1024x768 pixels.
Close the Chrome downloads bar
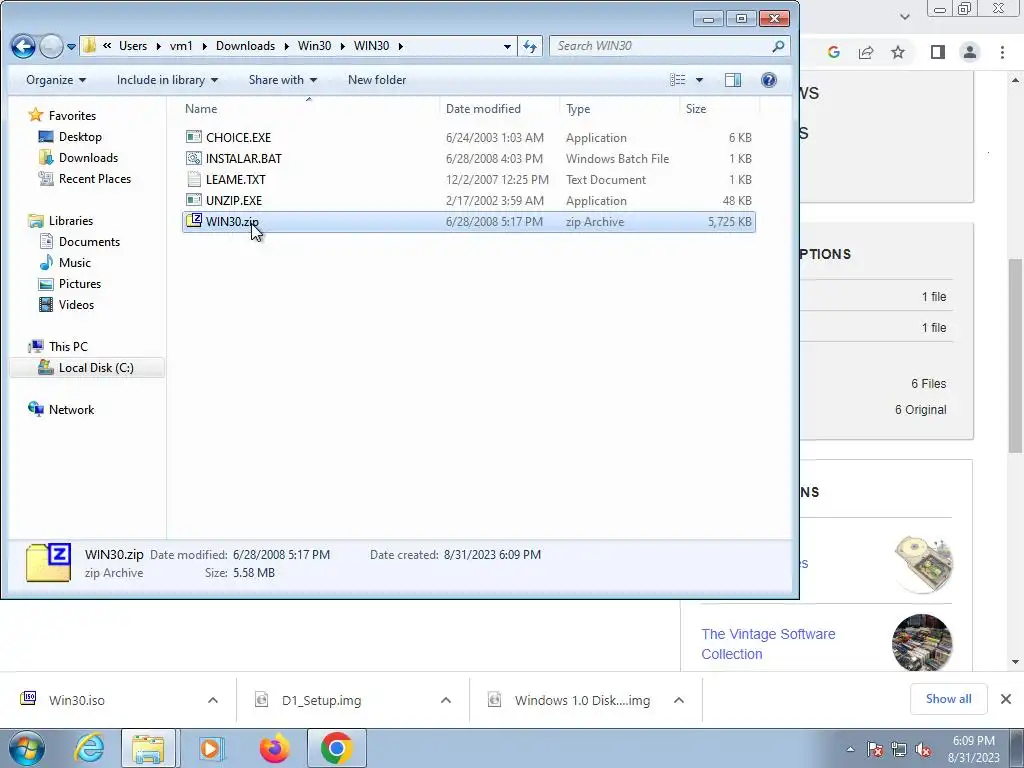tap(1006, 699)
